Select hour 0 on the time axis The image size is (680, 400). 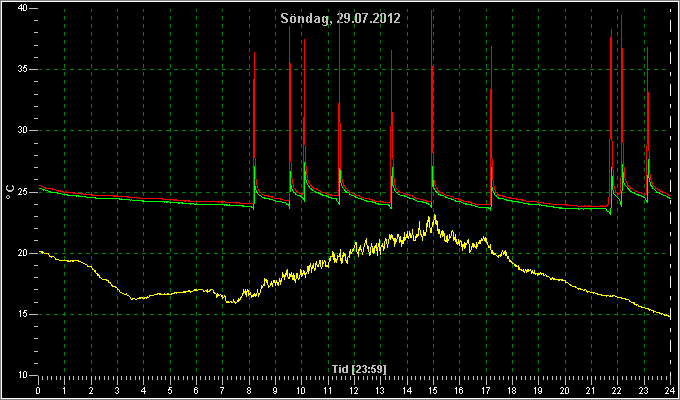click(x=39, y=390)
